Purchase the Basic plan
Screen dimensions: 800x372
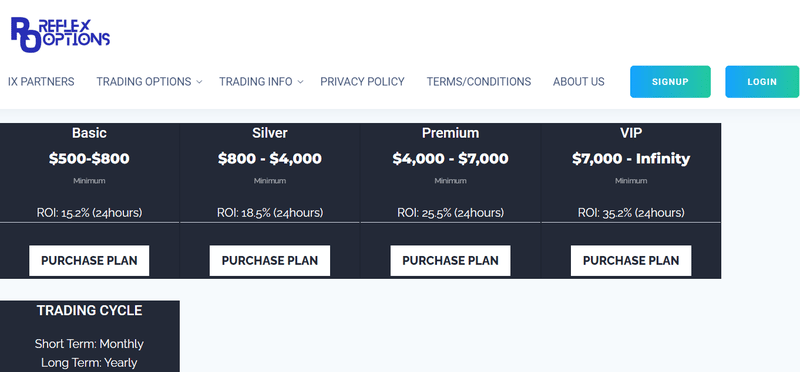[89, 261]
